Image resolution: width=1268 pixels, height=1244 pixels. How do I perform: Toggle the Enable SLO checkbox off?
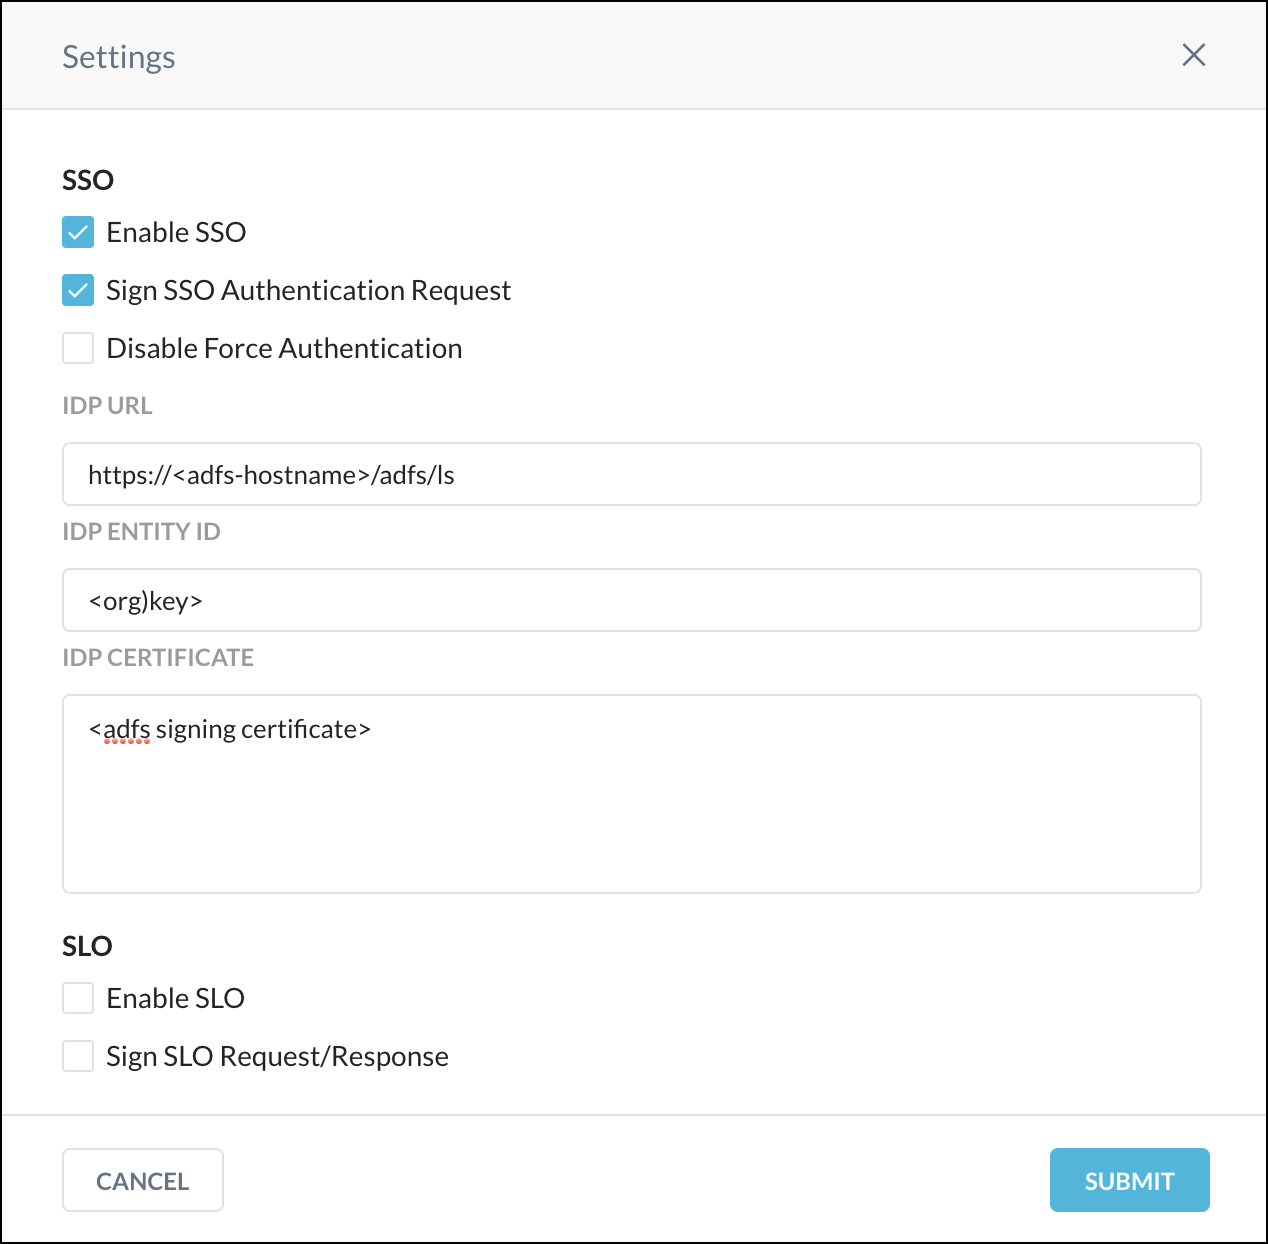[77, 998]
